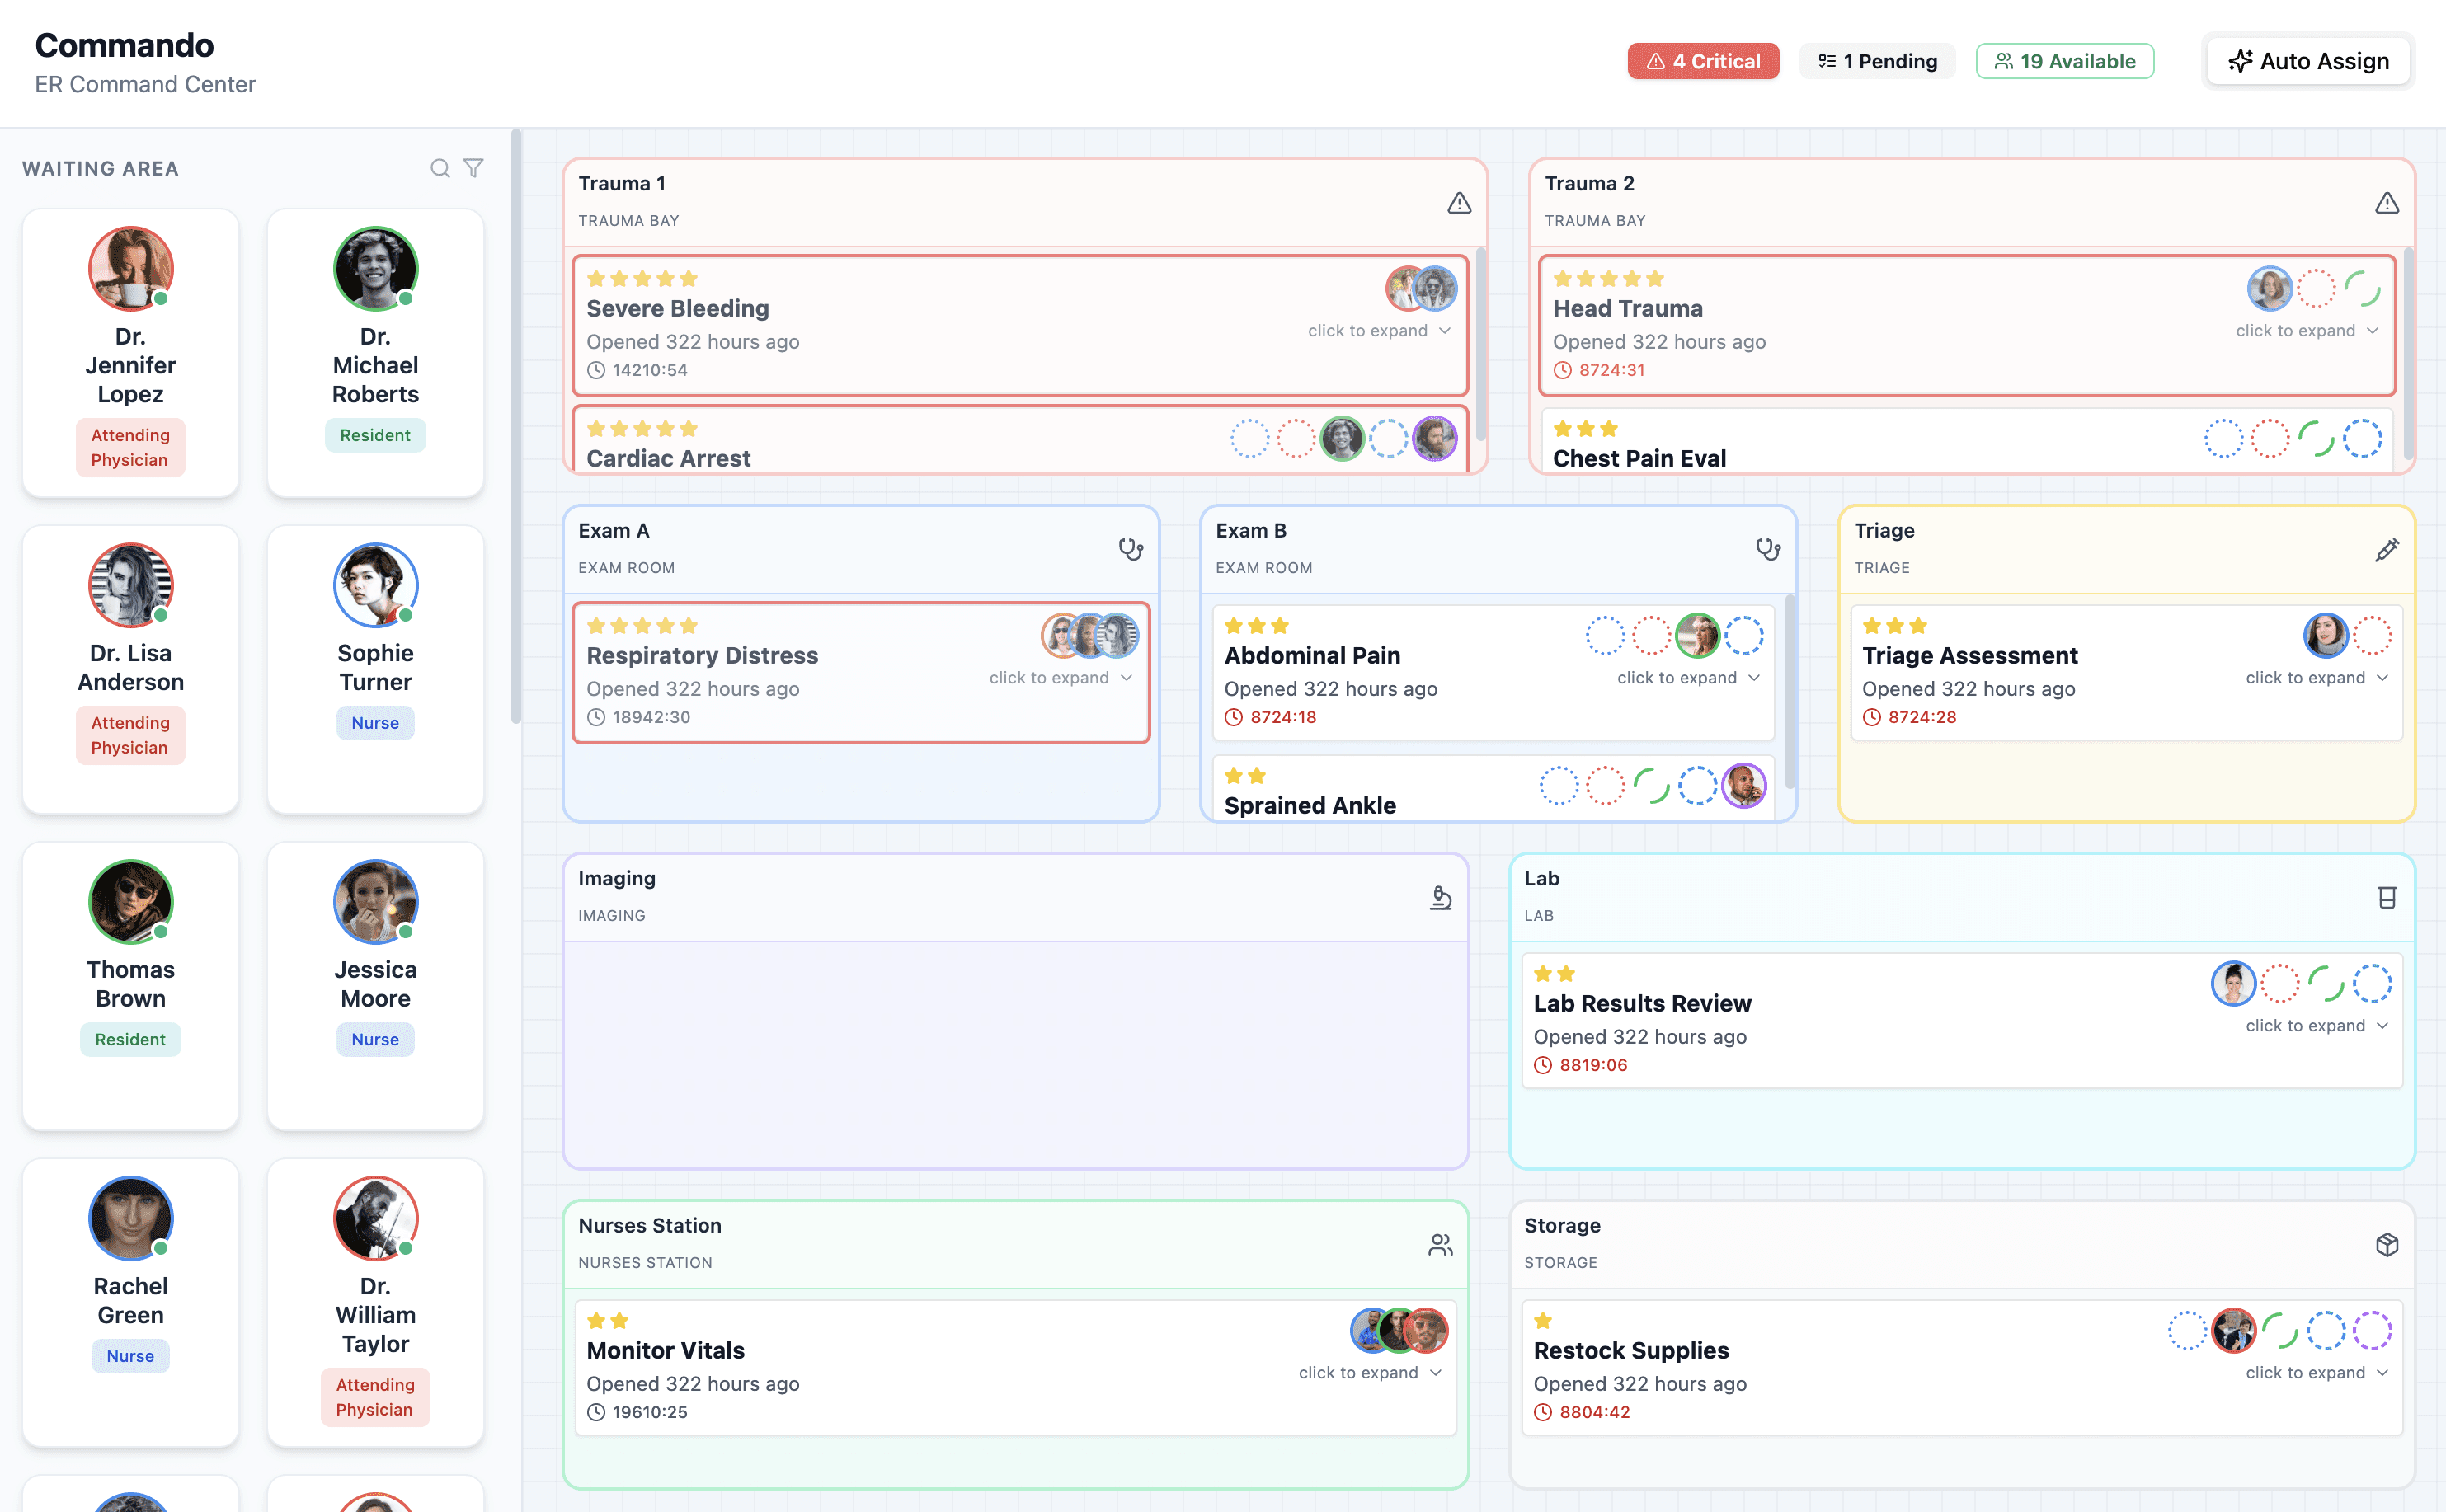Click the Triage syringe icon
The width and height of the screenshot is (2446, 1512).
coord(2386,550)
